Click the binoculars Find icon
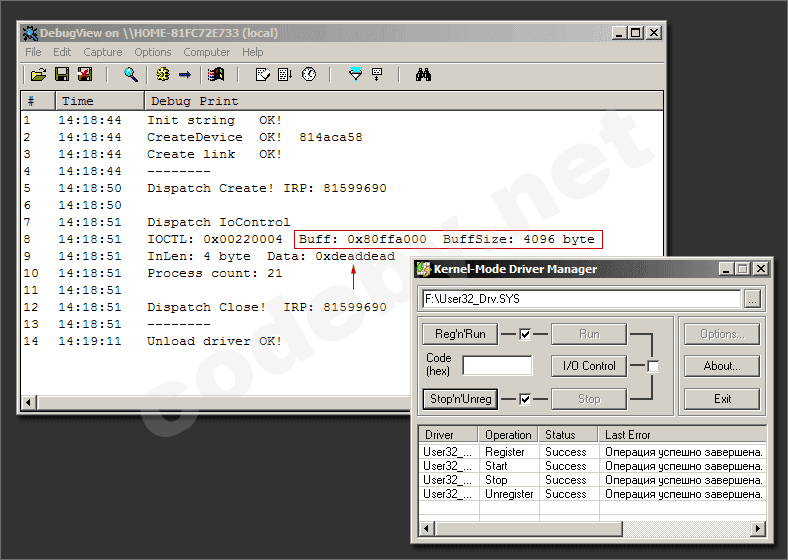 [x=423, y=75]
